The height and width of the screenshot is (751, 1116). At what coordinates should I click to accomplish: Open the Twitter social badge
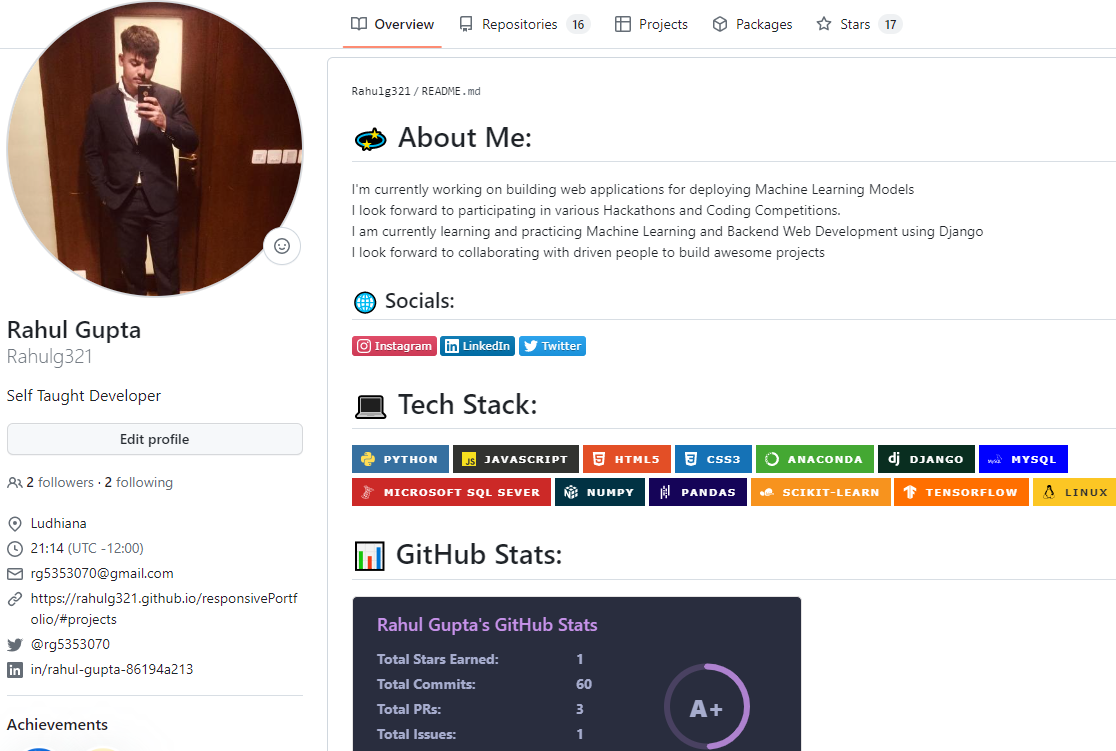552,346
